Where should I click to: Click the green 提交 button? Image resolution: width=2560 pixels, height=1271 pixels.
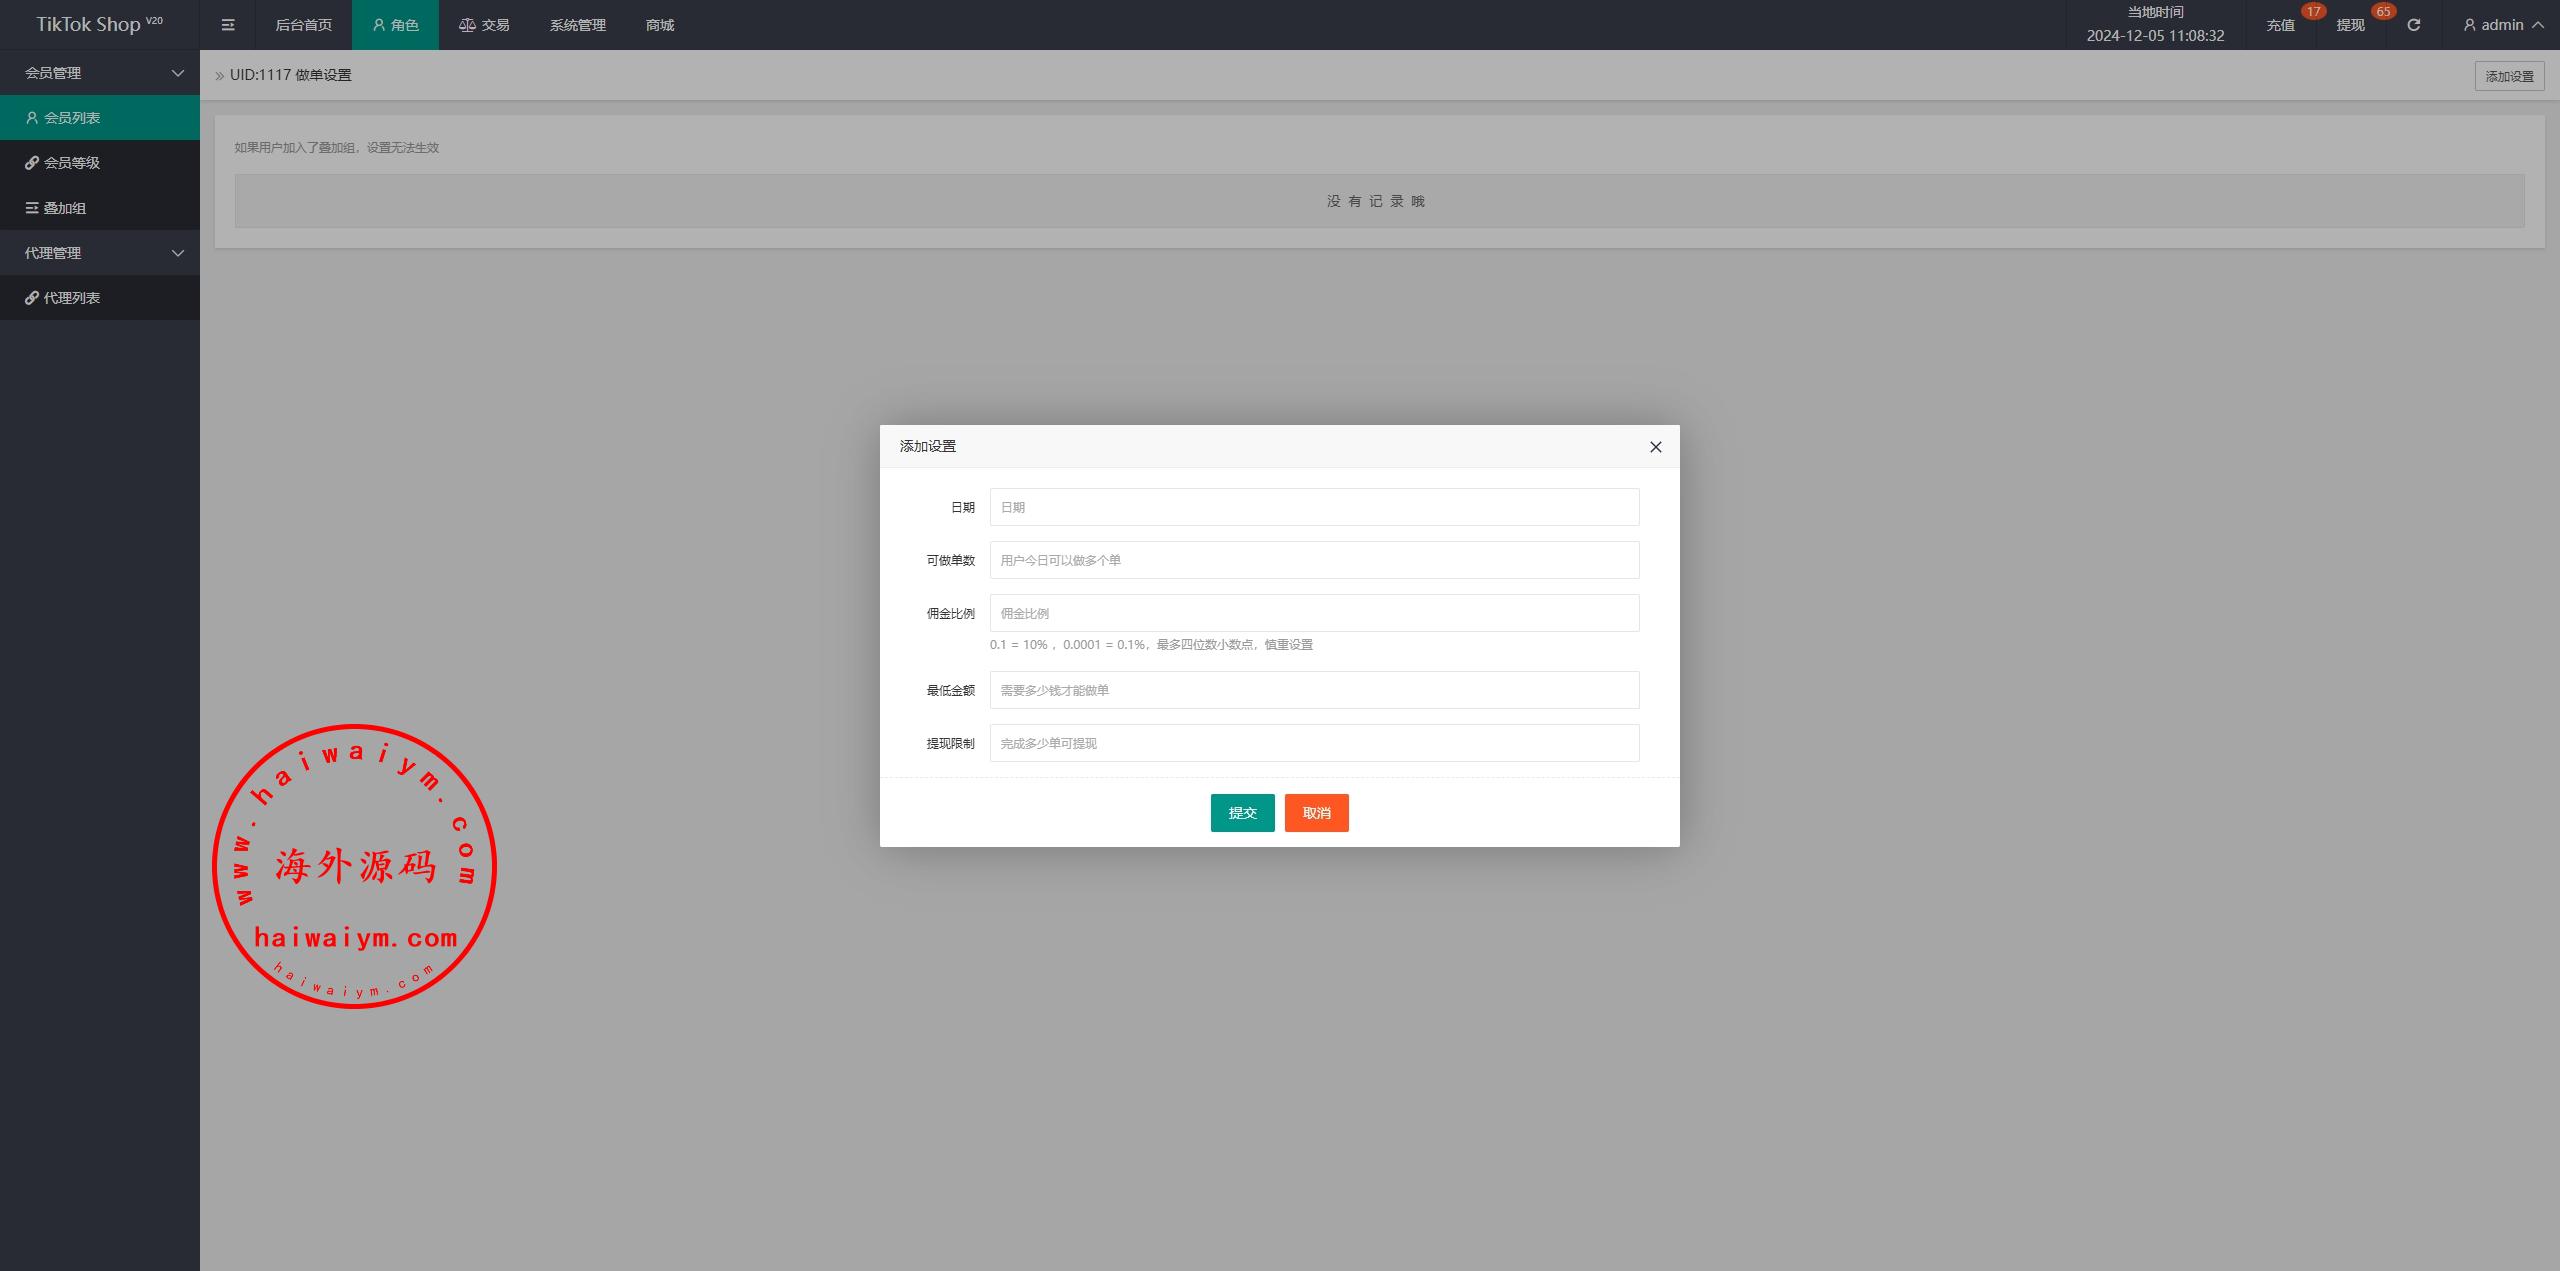(1242, 813)
